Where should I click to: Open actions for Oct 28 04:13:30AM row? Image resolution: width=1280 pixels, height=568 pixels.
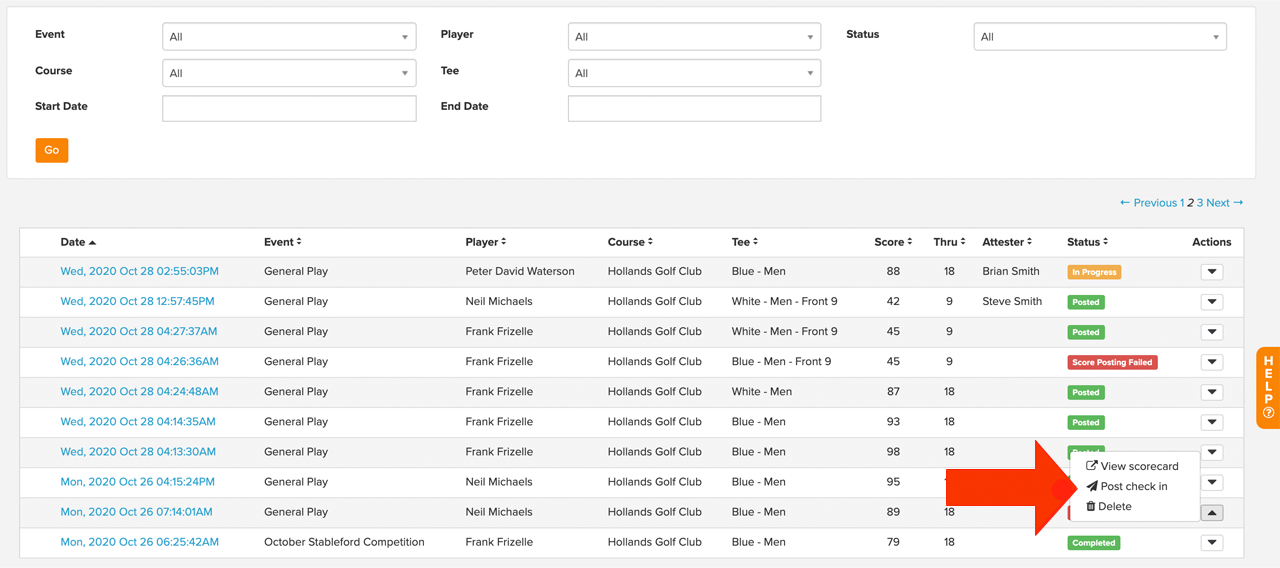coord(1212,452)
